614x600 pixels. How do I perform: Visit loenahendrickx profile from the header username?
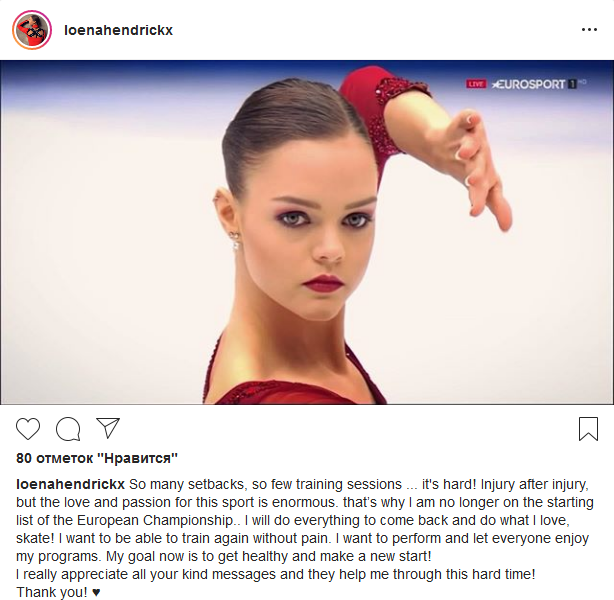coord(118,30)
